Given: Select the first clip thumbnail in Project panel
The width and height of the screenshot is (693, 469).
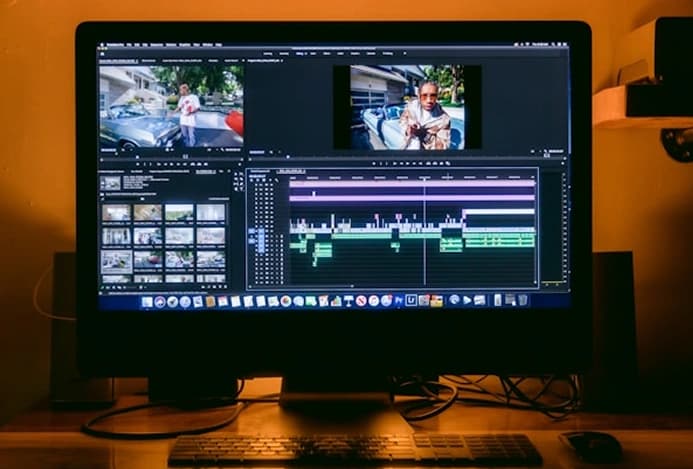Looking at the screenshot, I should (x=116, y=212).
